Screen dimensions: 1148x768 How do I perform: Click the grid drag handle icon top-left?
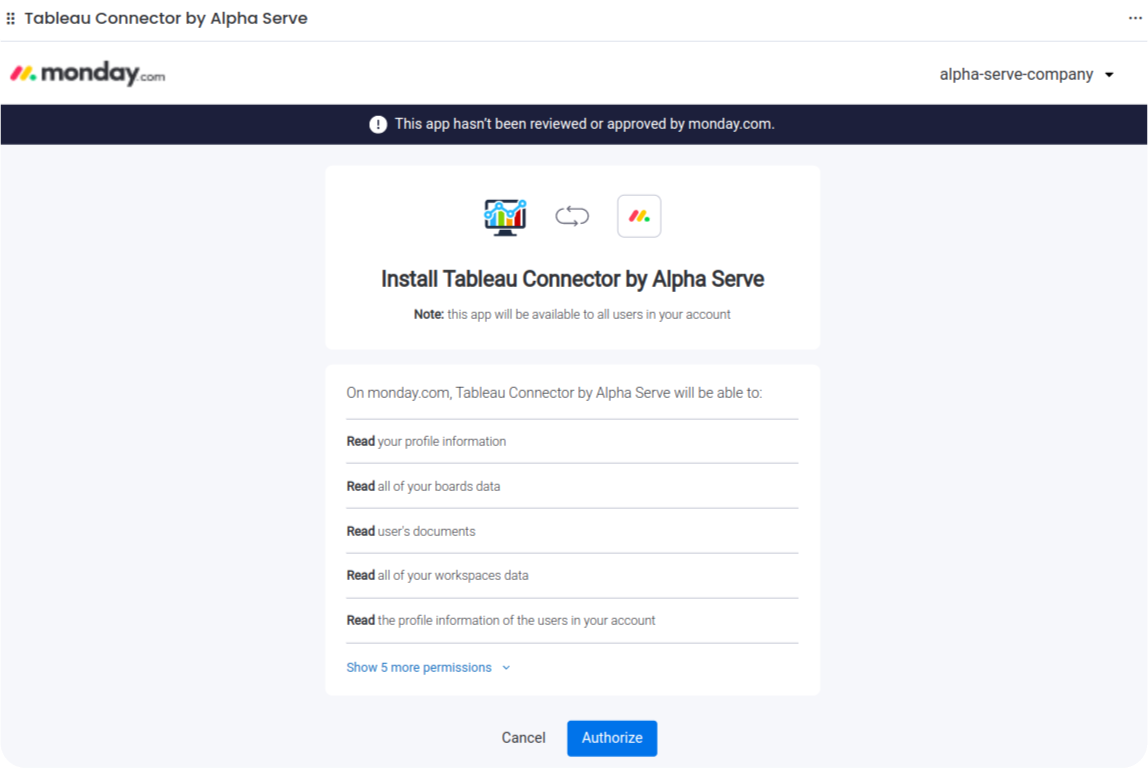click(10, 17)
